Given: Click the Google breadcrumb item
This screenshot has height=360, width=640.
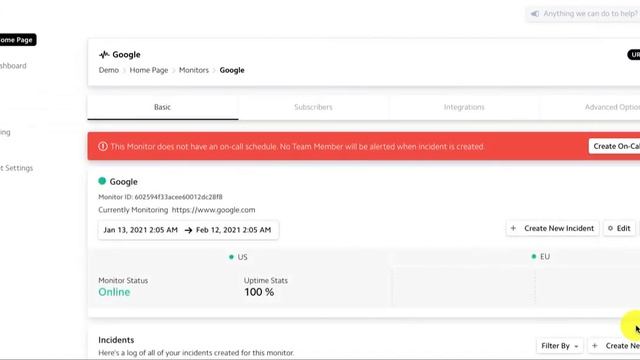Looking at the screenshot, I should coord(232,70).
